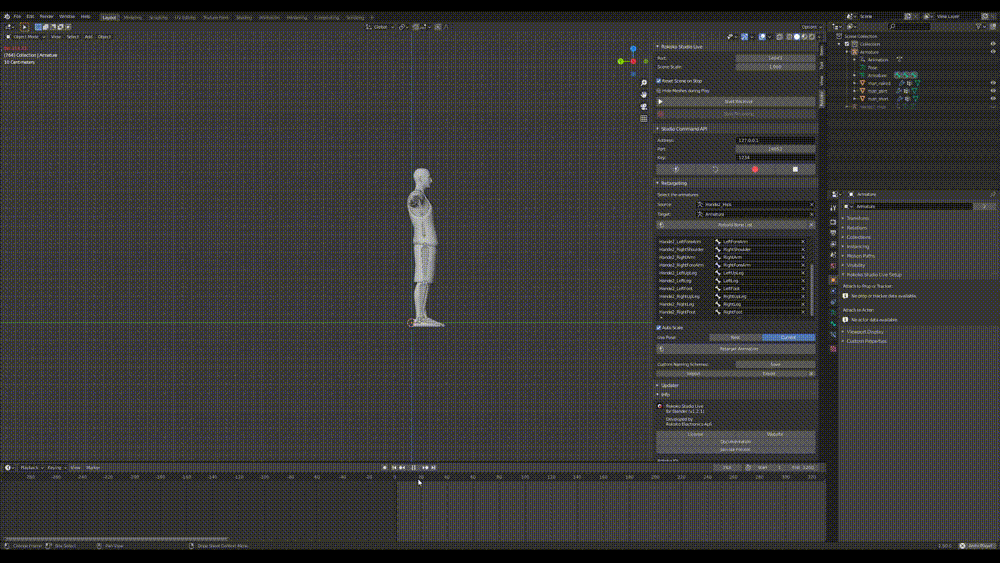Screen dimensions: 1000x563
Task: Click the restart circular-arrow icon in Command API row
Action: 716,170
